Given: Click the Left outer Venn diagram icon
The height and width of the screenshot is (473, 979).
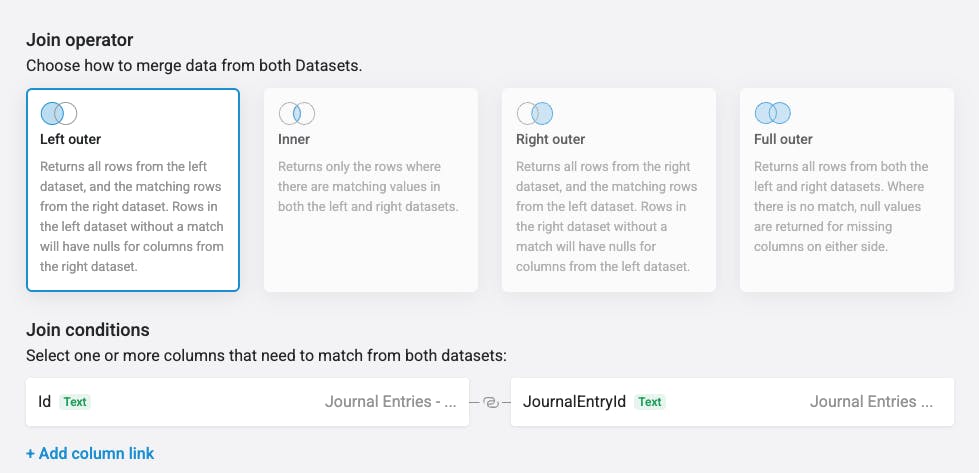Looking at the screenshot, I should click(59, 114).
